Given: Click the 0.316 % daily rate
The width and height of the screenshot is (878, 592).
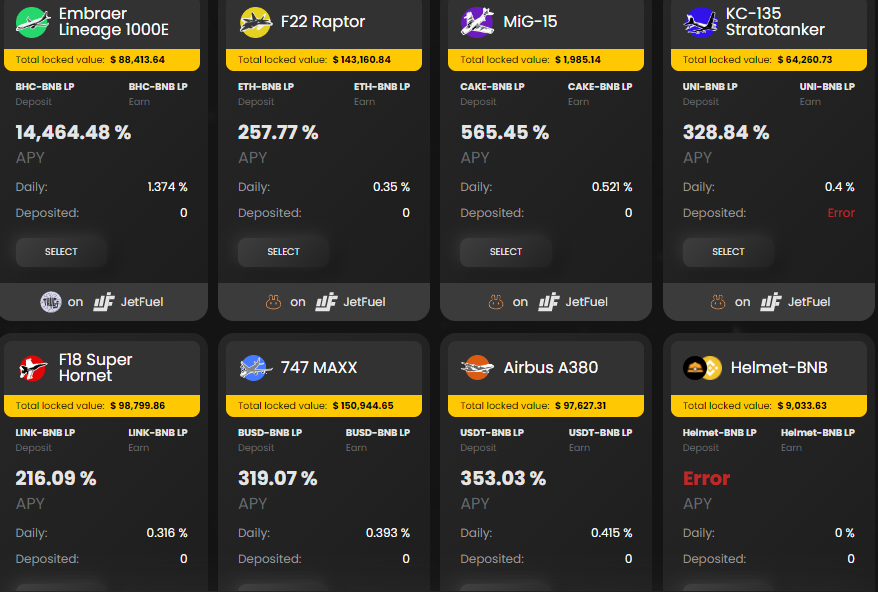Looking at the screenshot, I should tap(167, 533).
